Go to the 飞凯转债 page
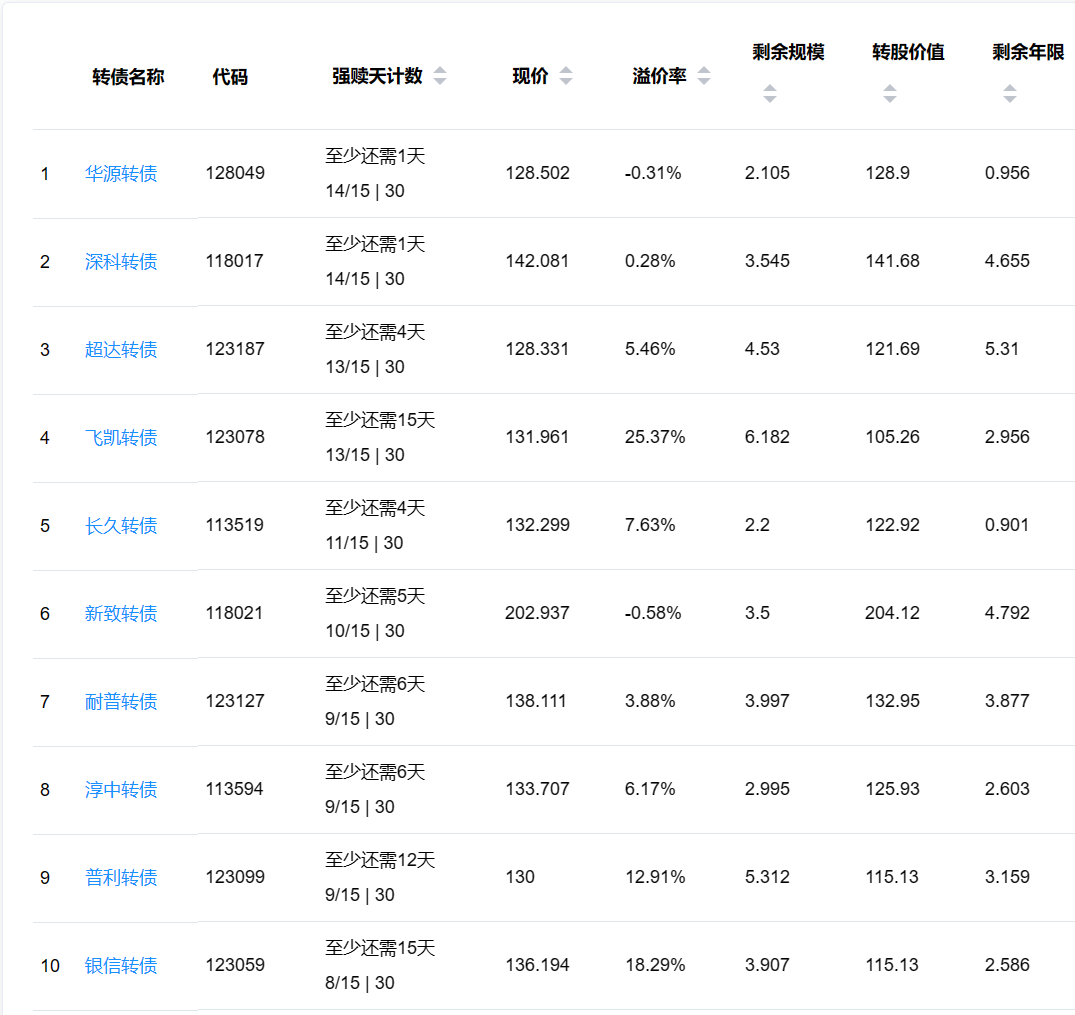The width and height of the screenshot is (1075, 1015). [121, 438]
